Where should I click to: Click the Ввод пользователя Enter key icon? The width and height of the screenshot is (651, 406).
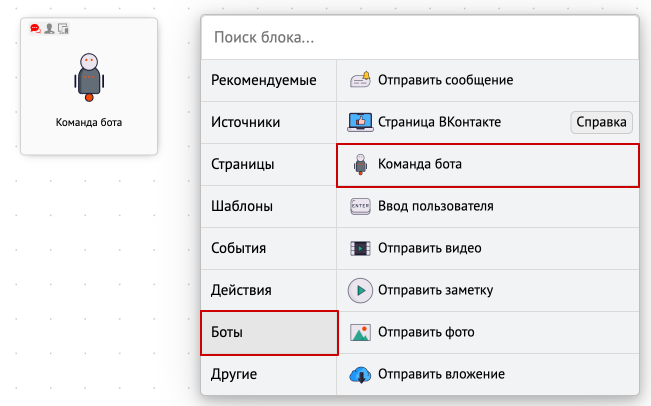point(360,206)
